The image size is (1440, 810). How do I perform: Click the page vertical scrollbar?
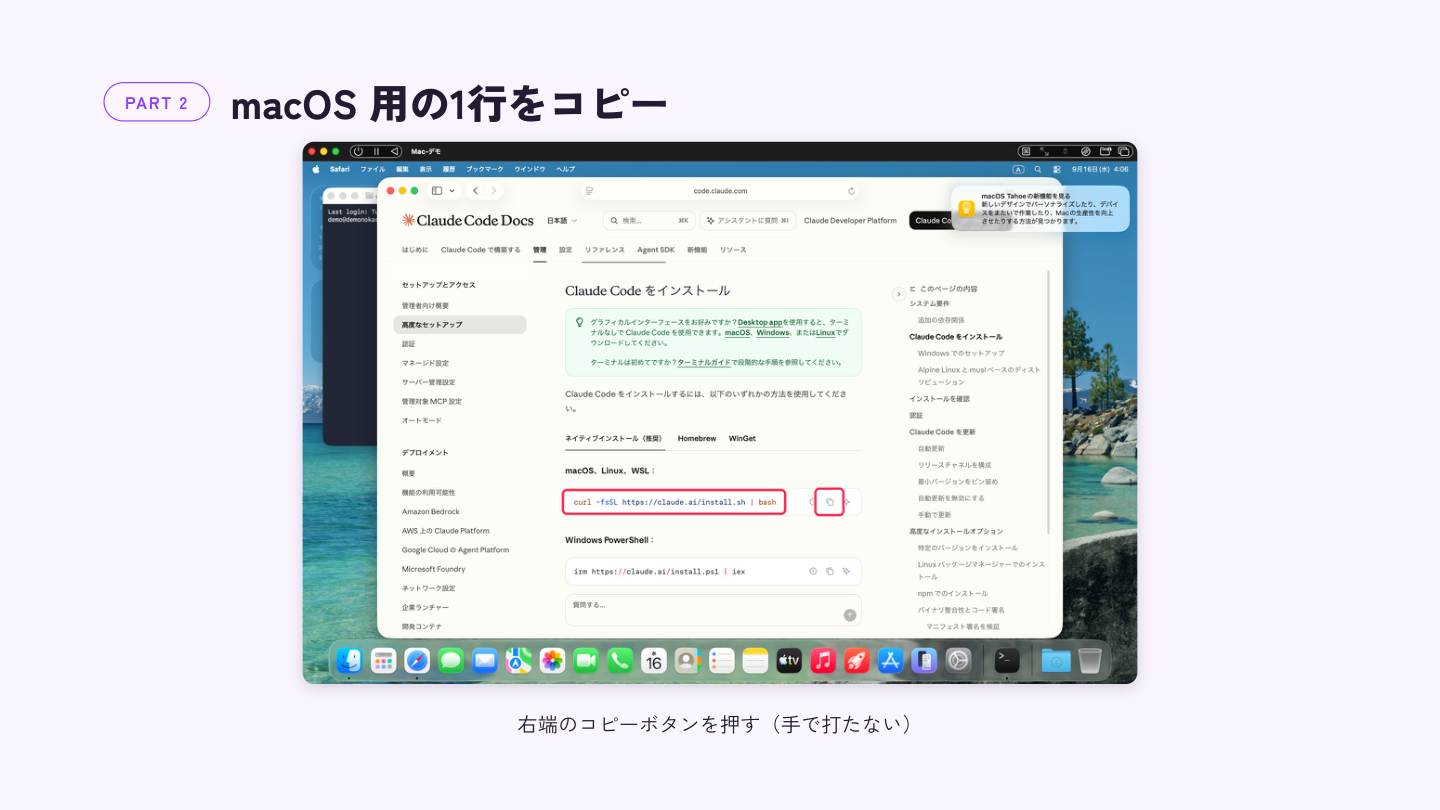1048,400
